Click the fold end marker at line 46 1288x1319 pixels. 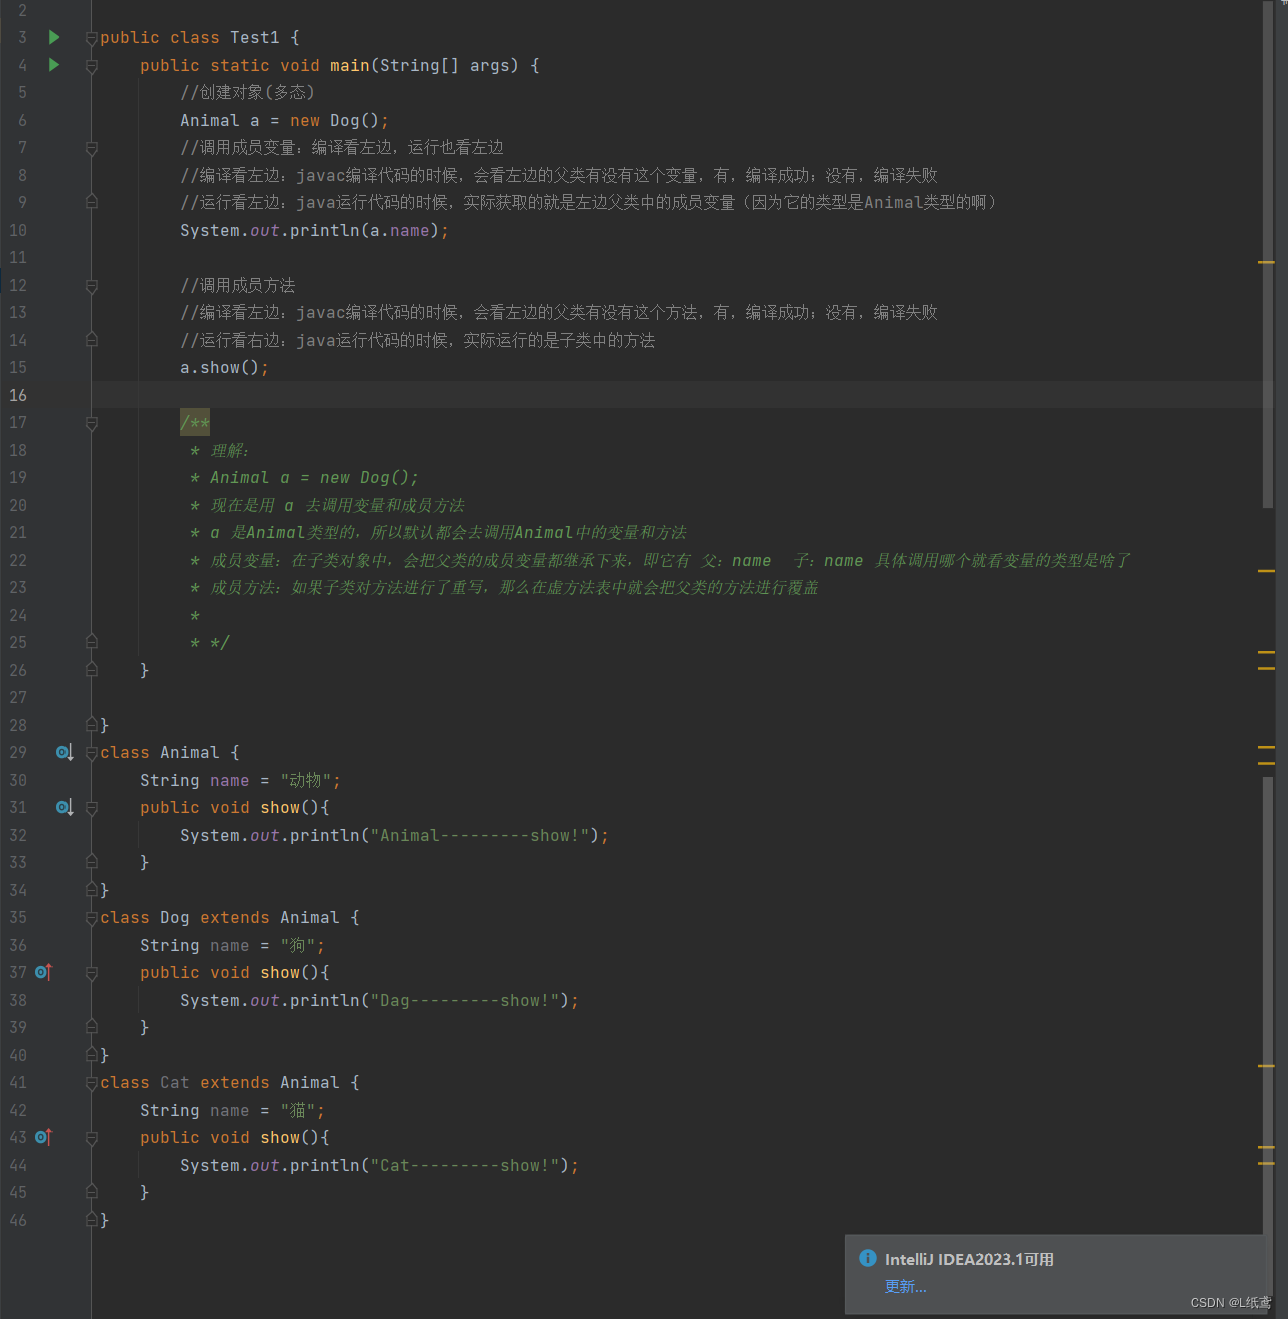coord(92,1219)
